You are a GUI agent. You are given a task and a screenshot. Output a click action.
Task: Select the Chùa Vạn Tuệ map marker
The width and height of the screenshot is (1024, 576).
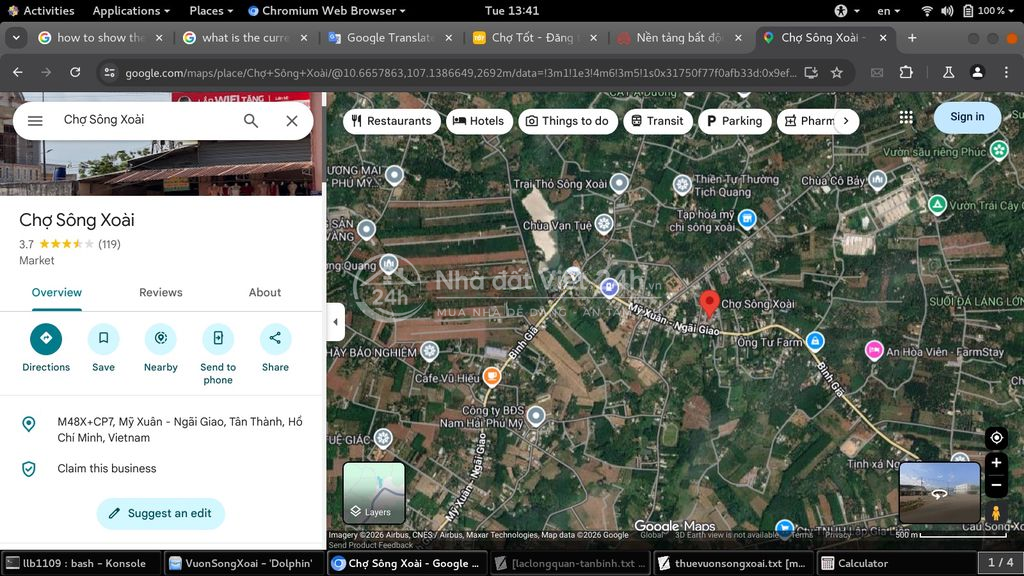point(603,224)
